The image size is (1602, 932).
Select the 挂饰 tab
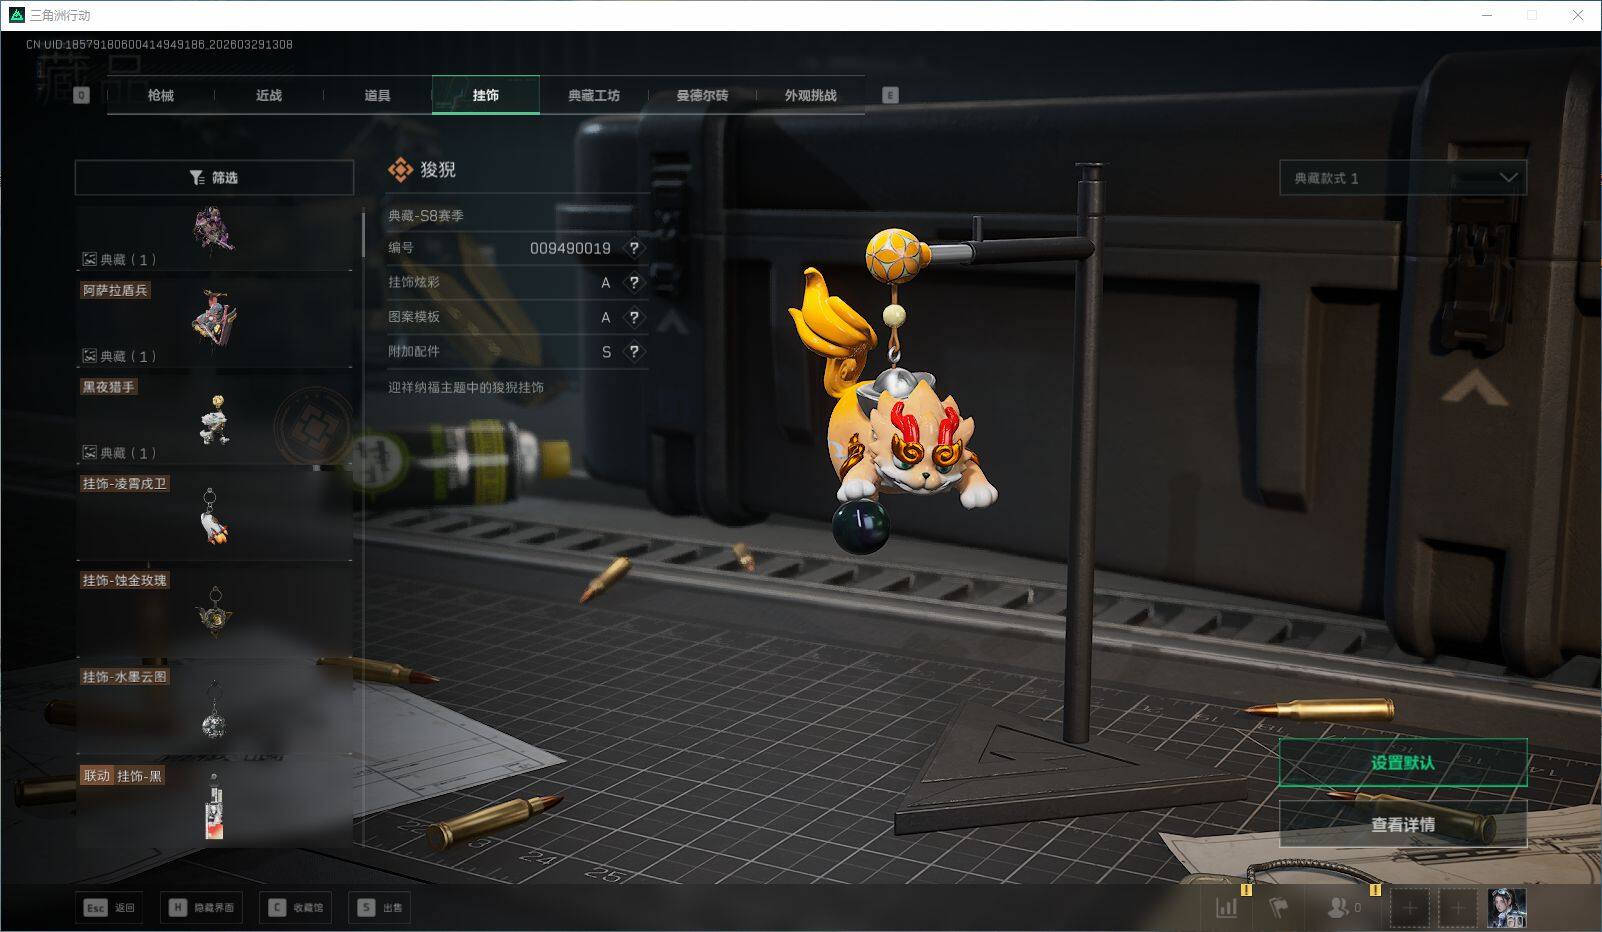[486, 95]
